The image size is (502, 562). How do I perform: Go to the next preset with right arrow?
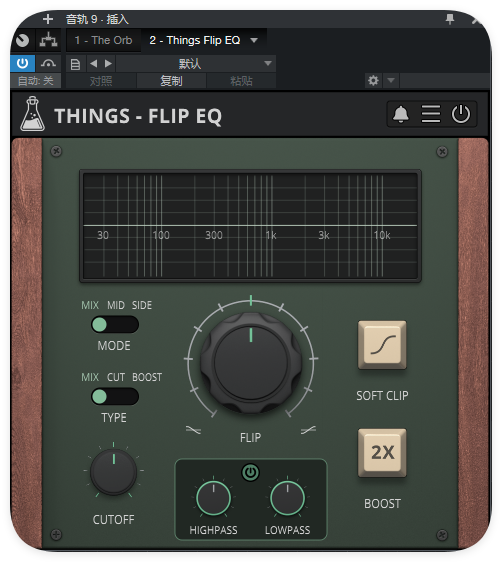coord(108,63)
